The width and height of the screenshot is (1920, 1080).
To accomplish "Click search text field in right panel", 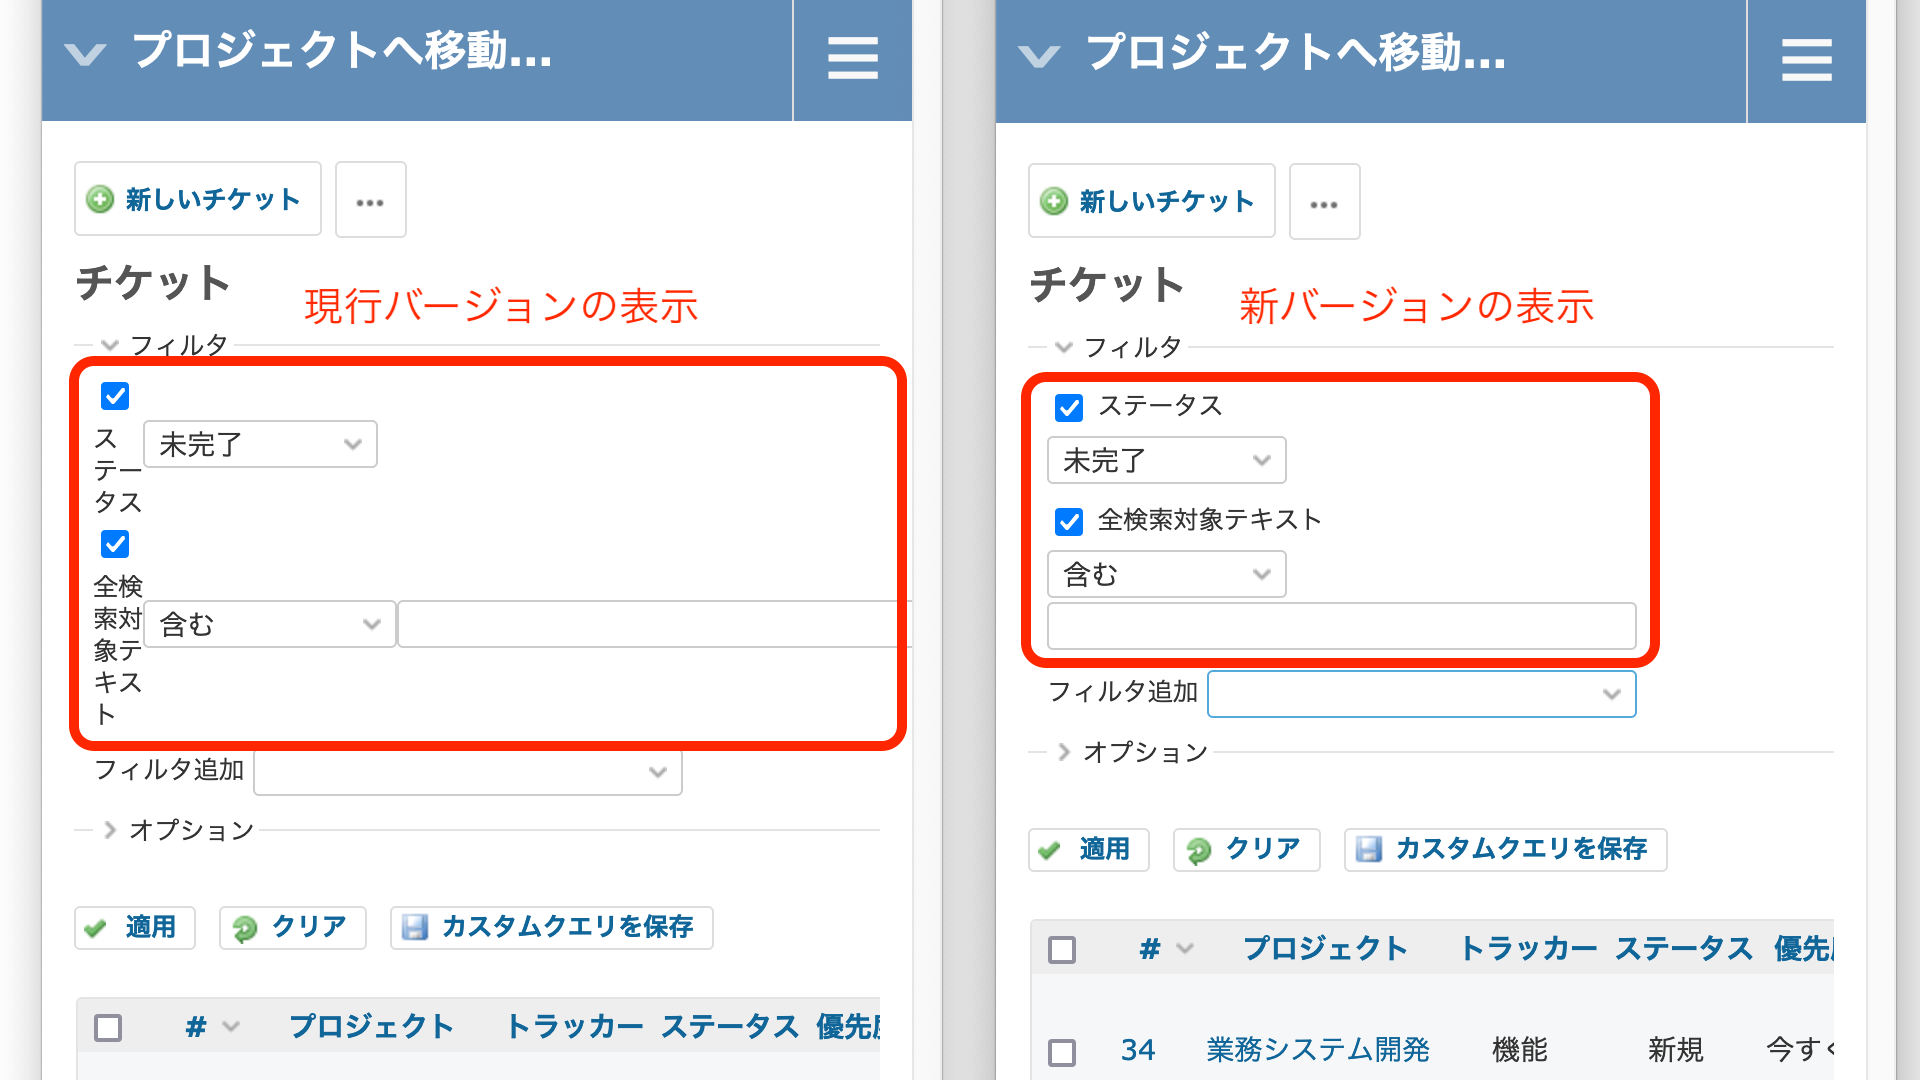I will (x=1341, y=626).
